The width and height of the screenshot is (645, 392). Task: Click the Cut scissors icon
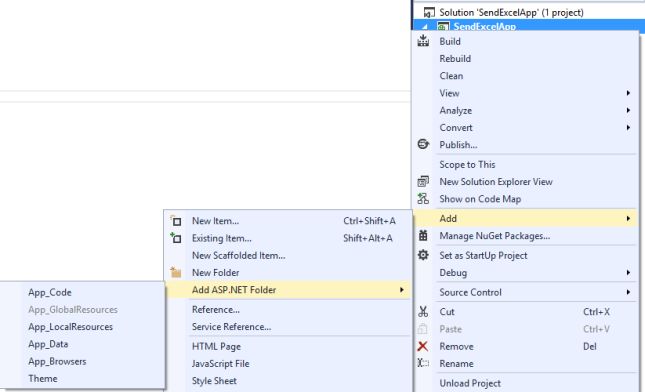[x=423, y=311]
